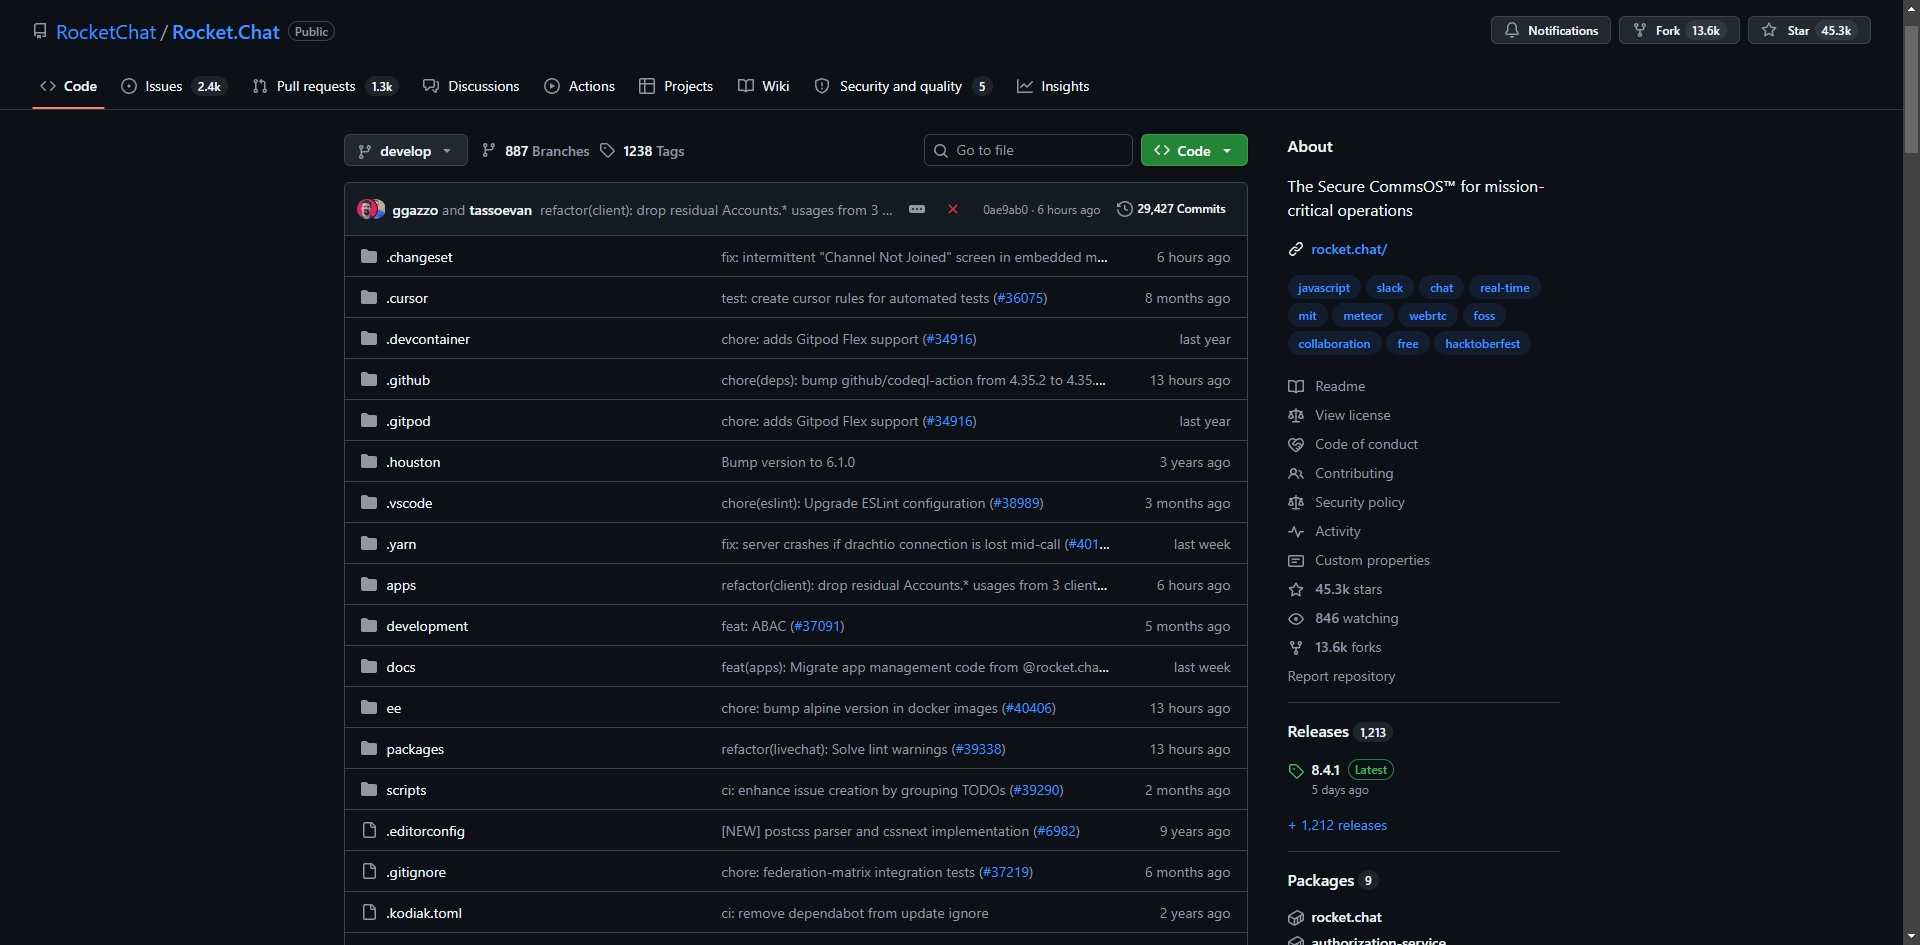
Task: Select the javascript topic tag
Action: [x=1324, y=288]
